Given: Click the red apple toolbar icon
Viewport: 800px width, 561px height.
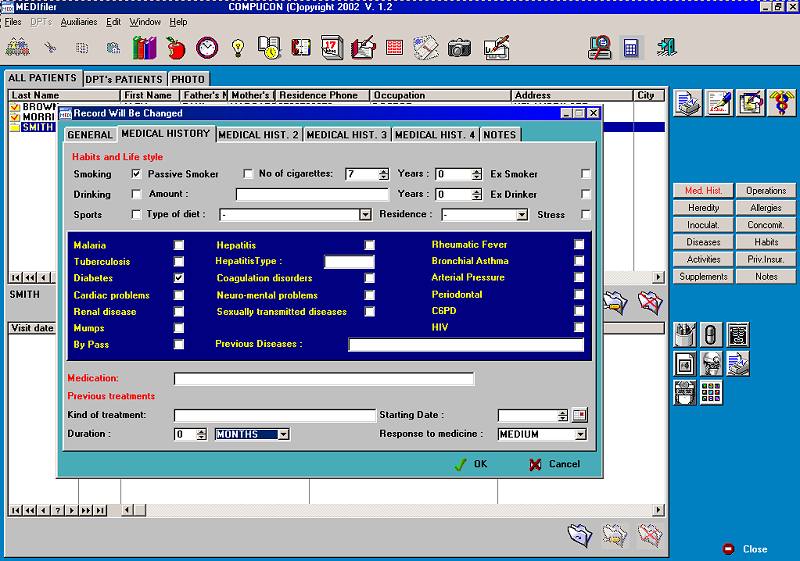Looking at the screenshot, I should point(176,48).
